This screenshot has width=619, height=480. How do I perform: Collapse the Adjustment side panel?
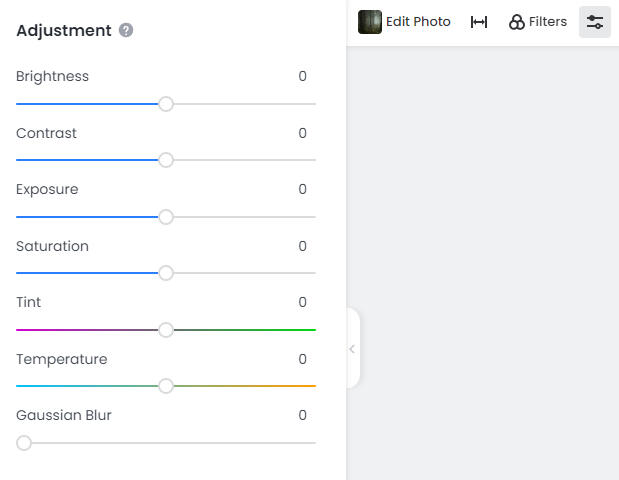click(x=352, y=349)
